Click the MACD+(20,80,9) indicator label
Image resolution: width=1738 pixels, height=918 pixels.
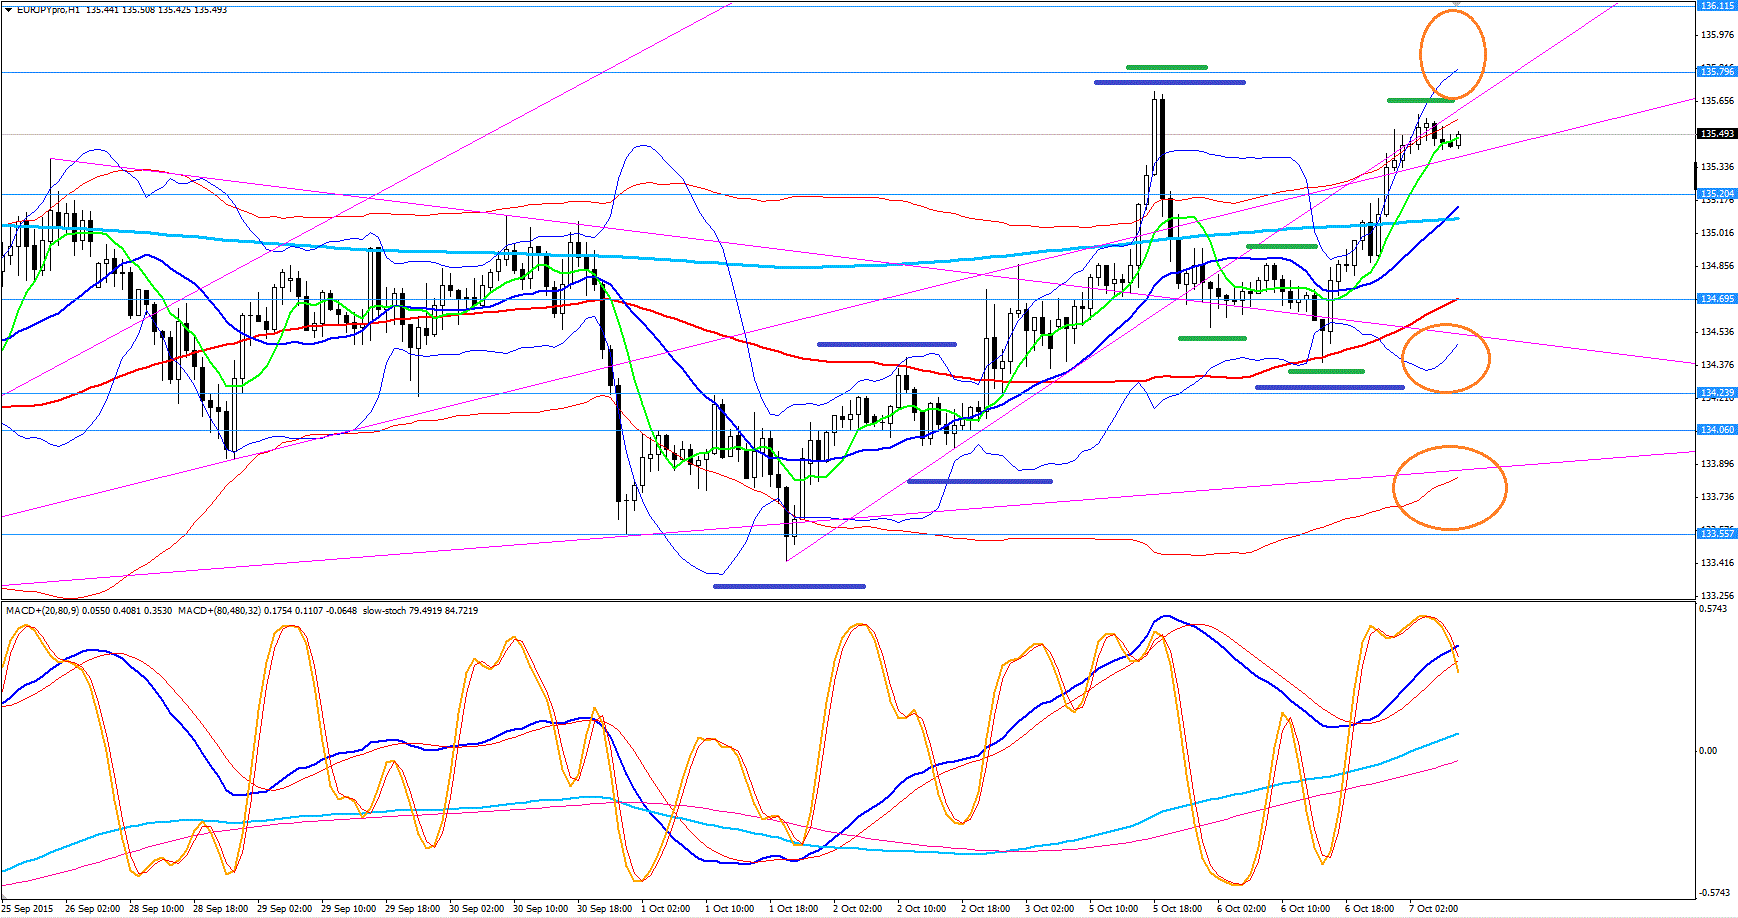coord(42,610)
